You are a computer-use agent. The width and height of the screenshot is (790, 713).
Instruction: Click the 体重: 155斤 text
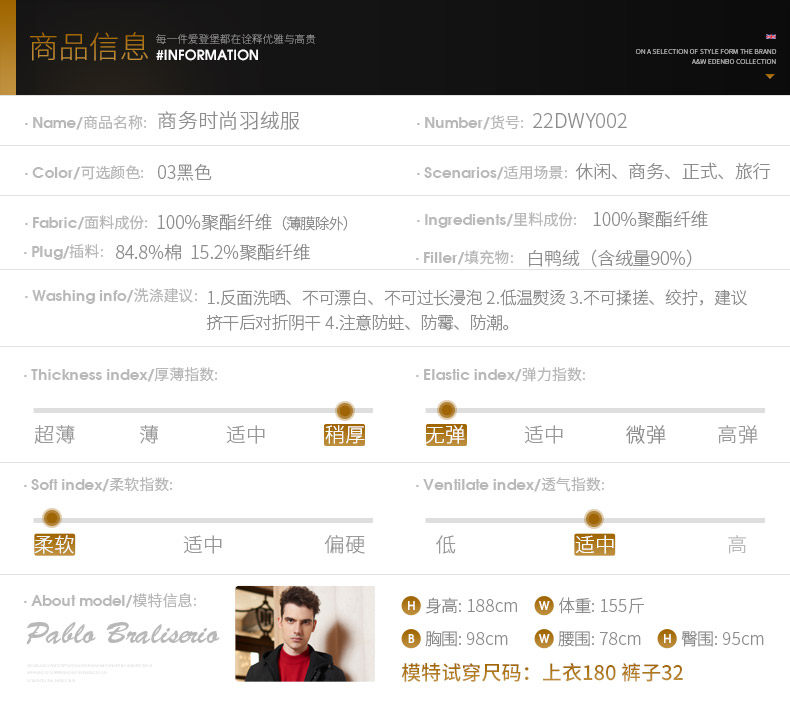(x=601, y=606)
